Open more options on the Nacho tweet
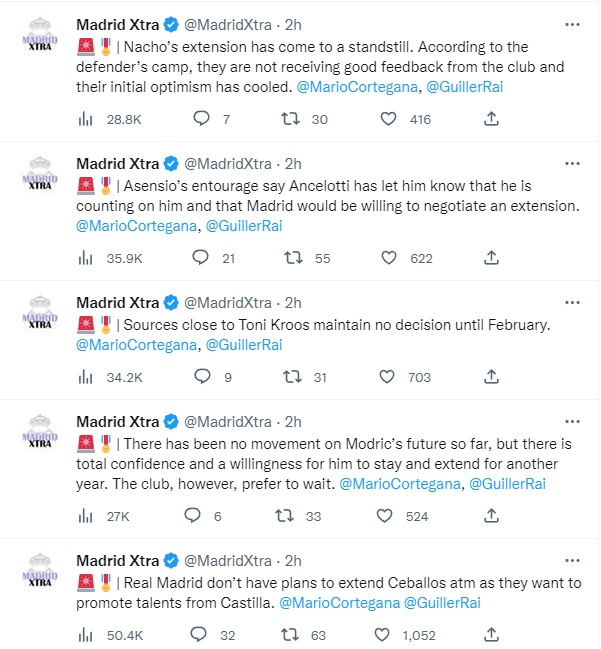 click(x=570, y=24)
